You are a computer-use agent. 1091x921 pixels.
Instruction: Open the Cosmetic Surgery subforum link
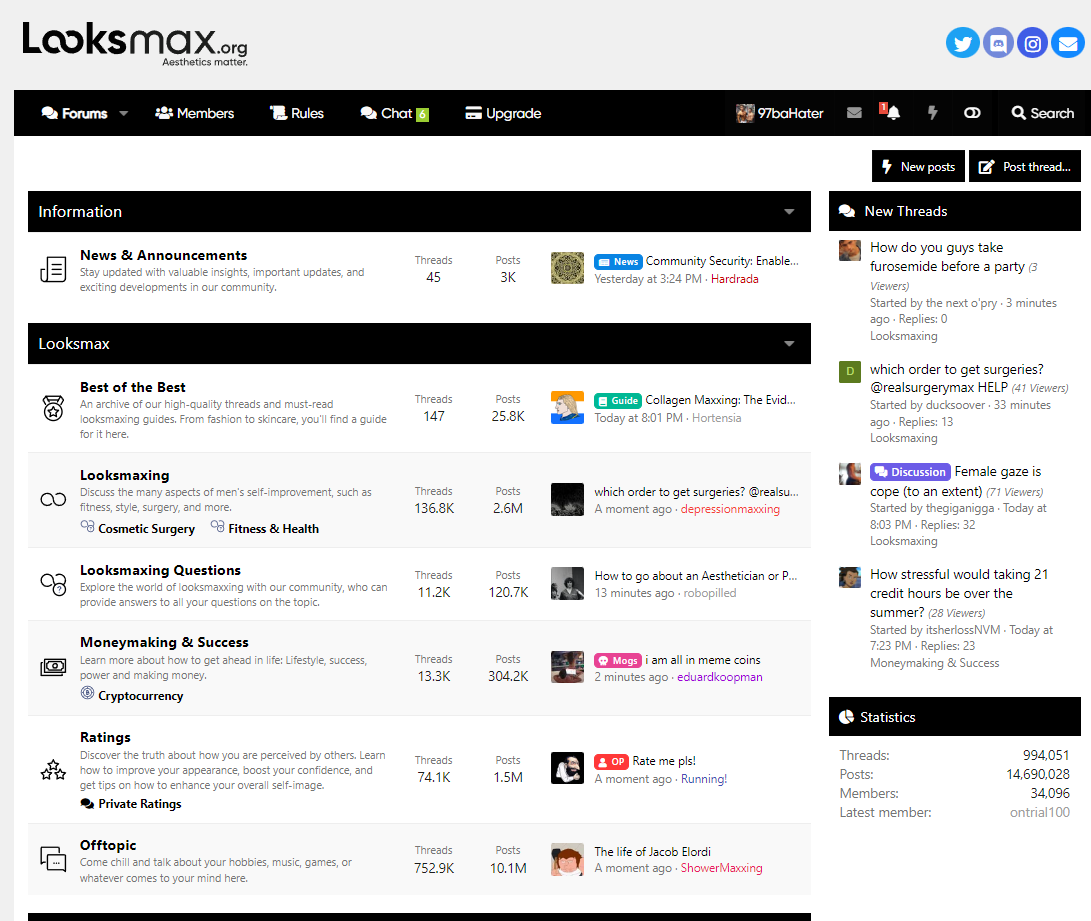[146, 529]
